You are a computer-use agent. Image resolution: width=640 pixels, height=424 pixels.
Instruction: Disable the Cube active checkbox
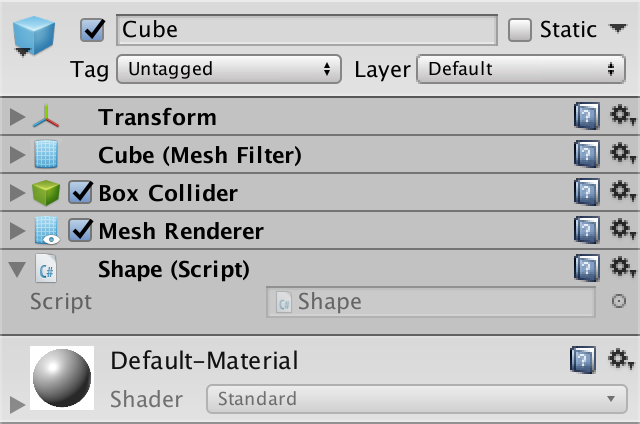click(92, 30)
